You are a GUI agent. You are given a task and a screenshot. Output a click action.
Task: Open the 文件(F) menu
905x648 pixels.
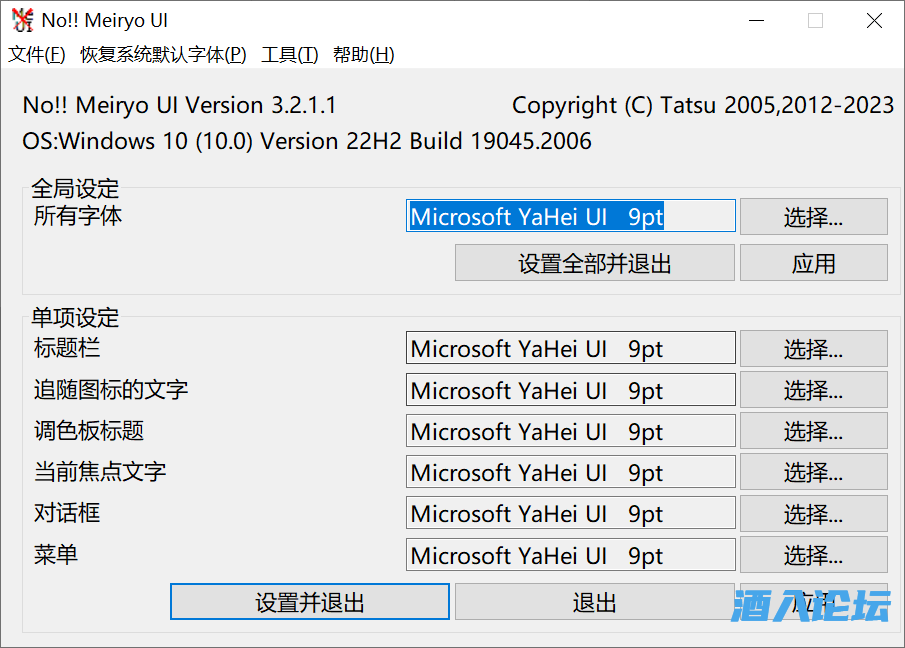pos(37,55)
